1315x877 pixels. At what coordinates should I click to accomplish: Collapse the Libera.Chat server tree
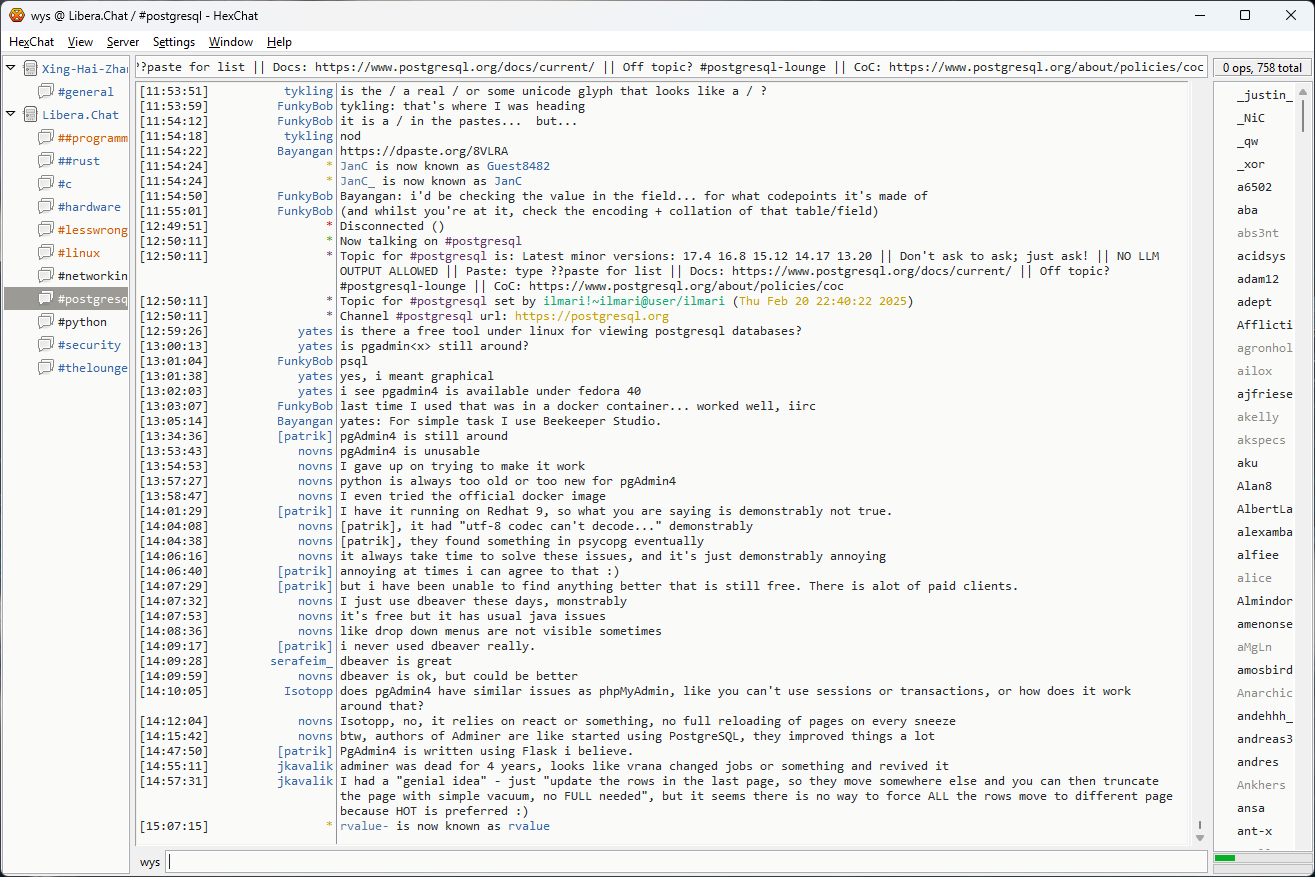[x=11, y=115]
